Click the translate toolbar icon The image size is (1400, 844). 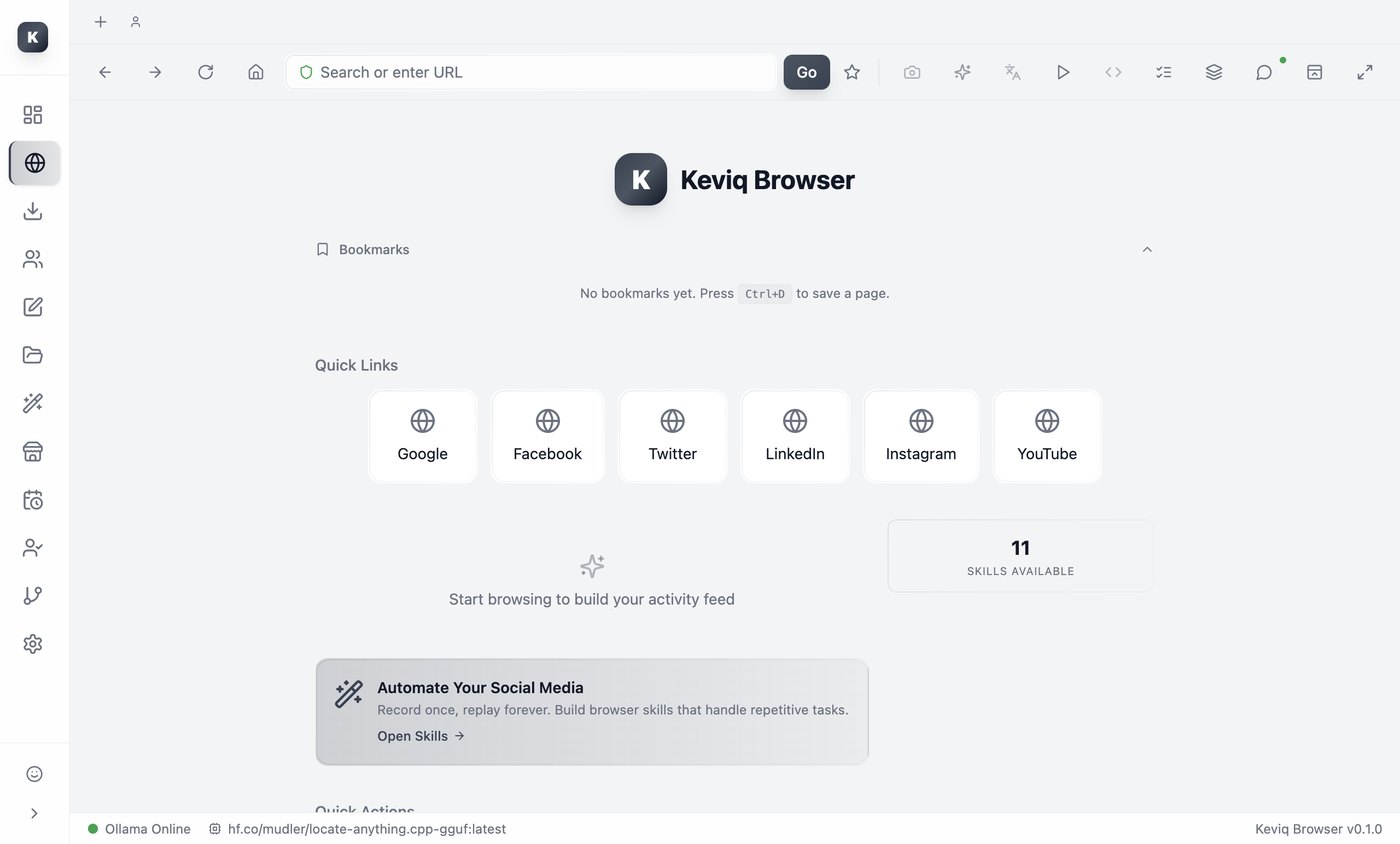[1013, 72]
